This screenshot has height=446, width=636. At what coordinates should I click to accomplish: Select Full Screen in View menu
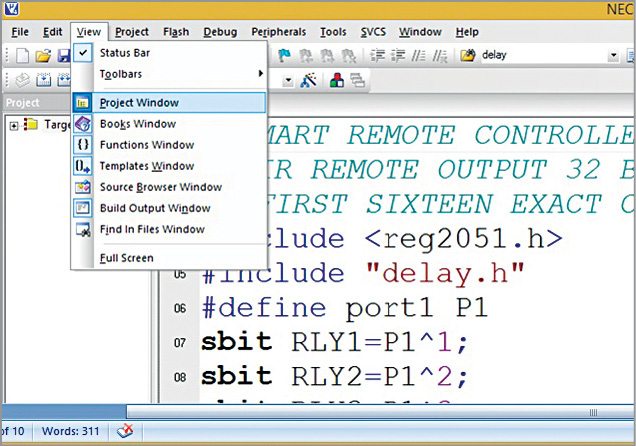pos(125,258)
